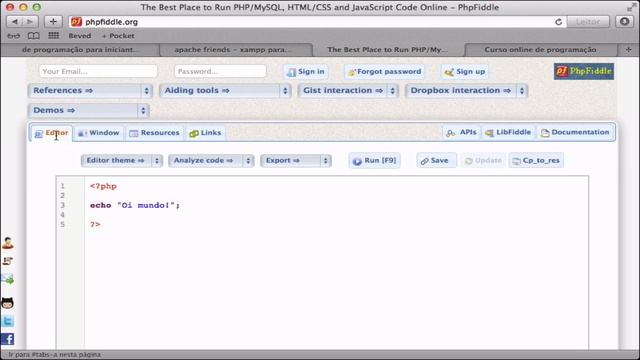
Task: Click the Leitor reader button
Action: pyautogui.click(x=588, y=22)
